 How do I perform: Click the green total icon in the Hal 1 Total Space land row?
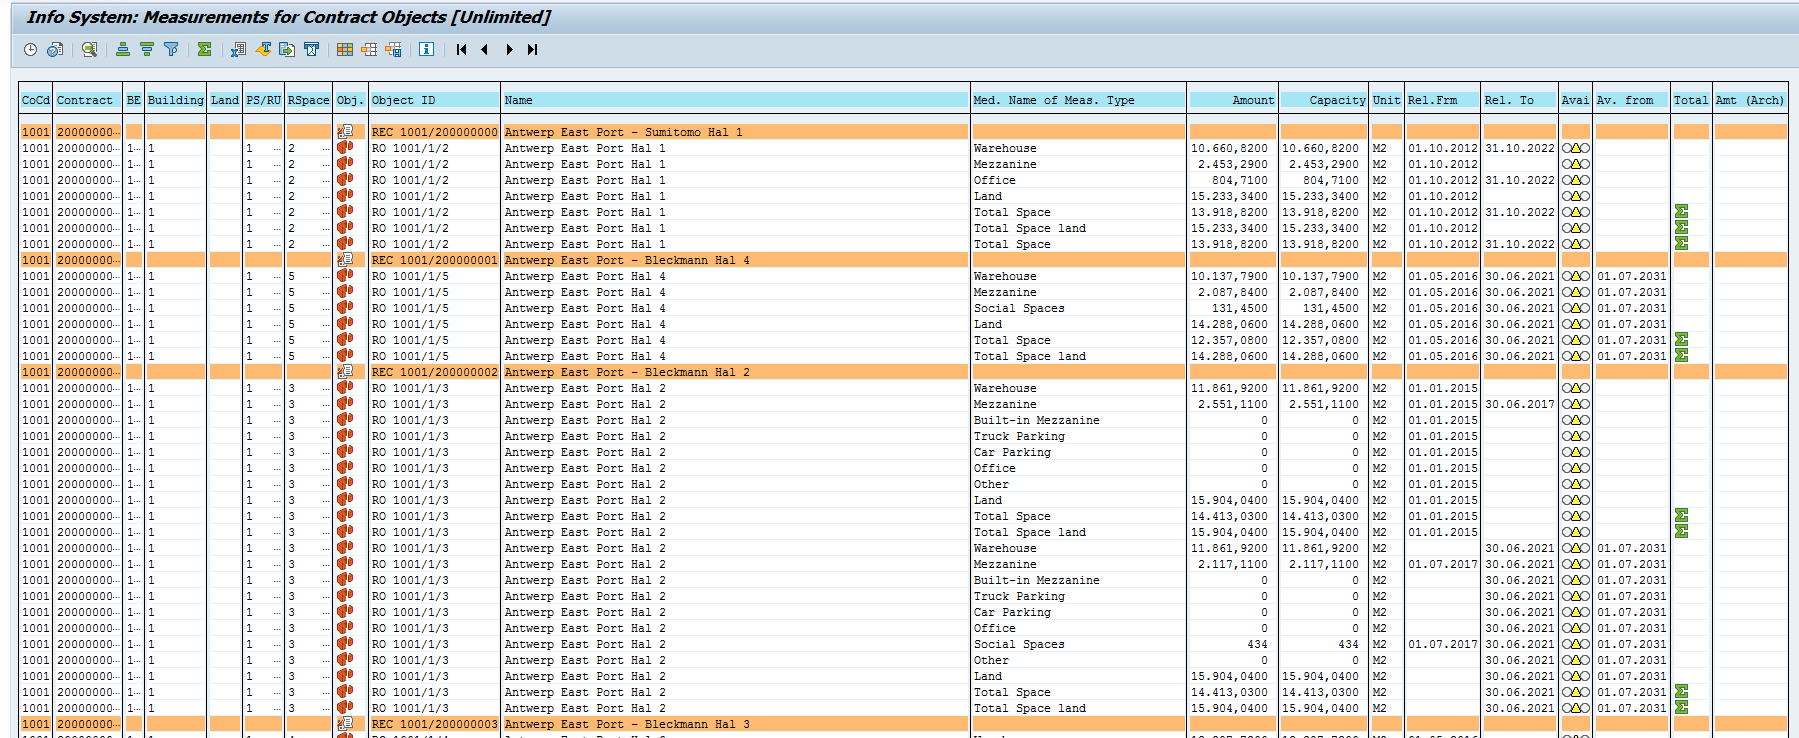click(x=1681, y=228)
